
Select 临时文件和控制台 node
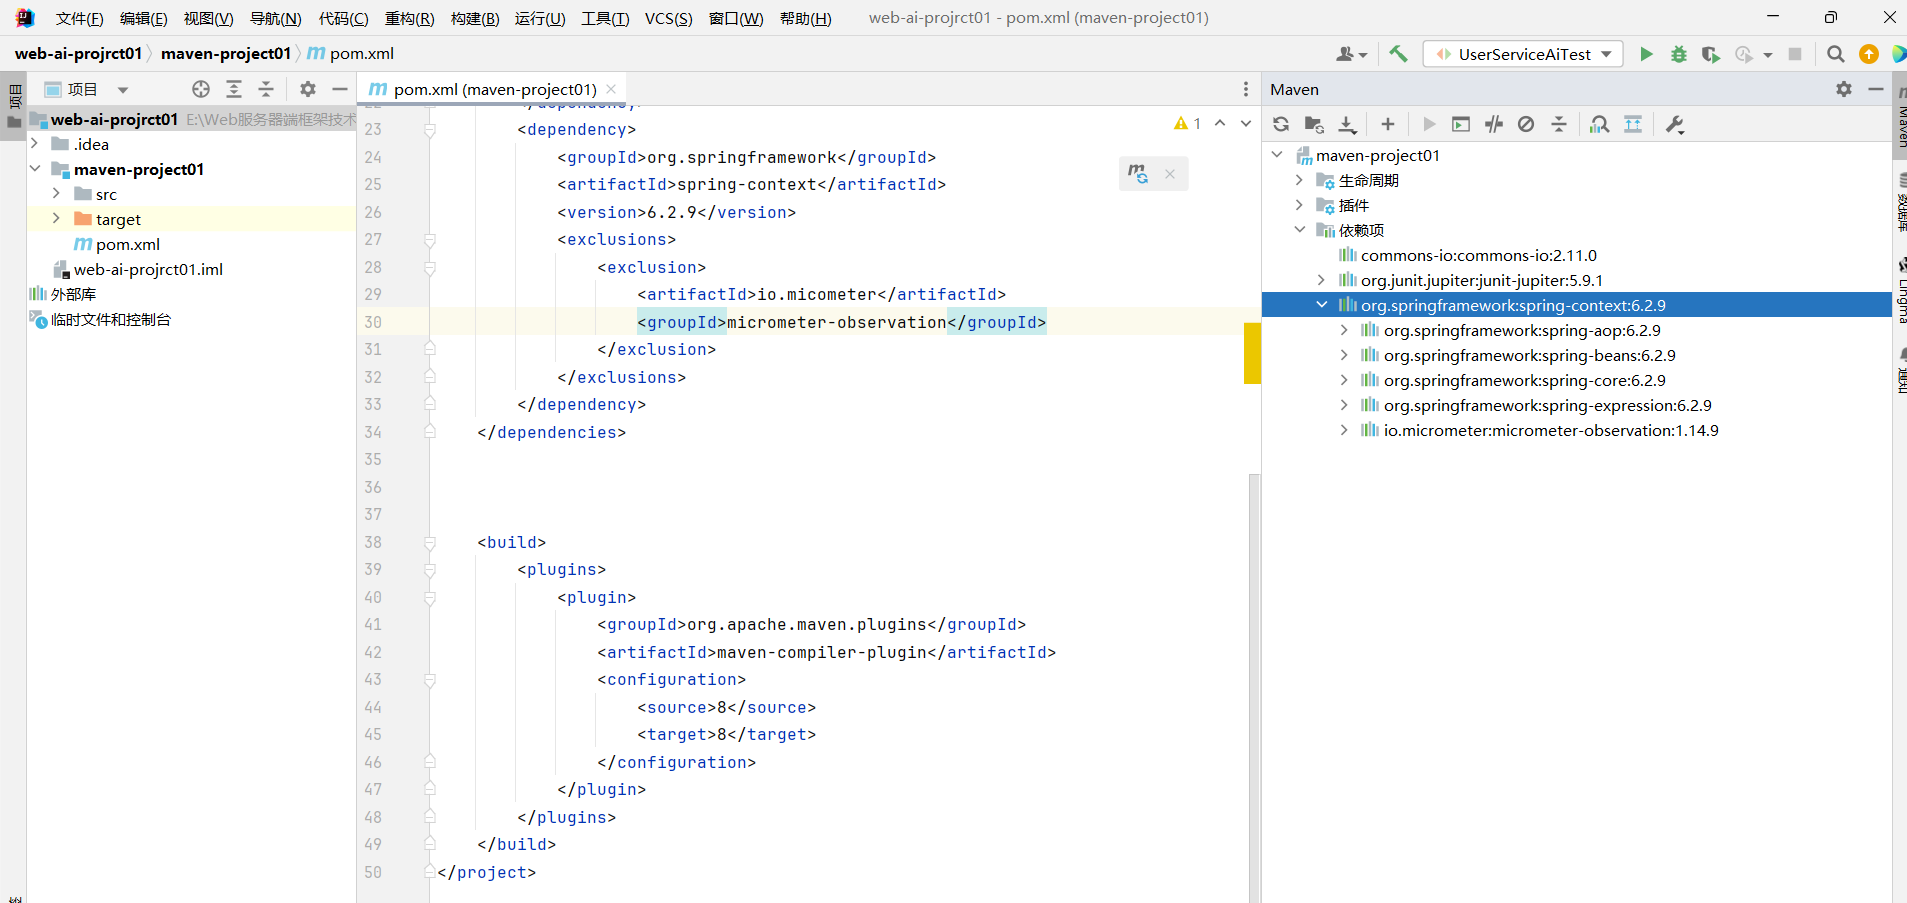coord(110,319)
